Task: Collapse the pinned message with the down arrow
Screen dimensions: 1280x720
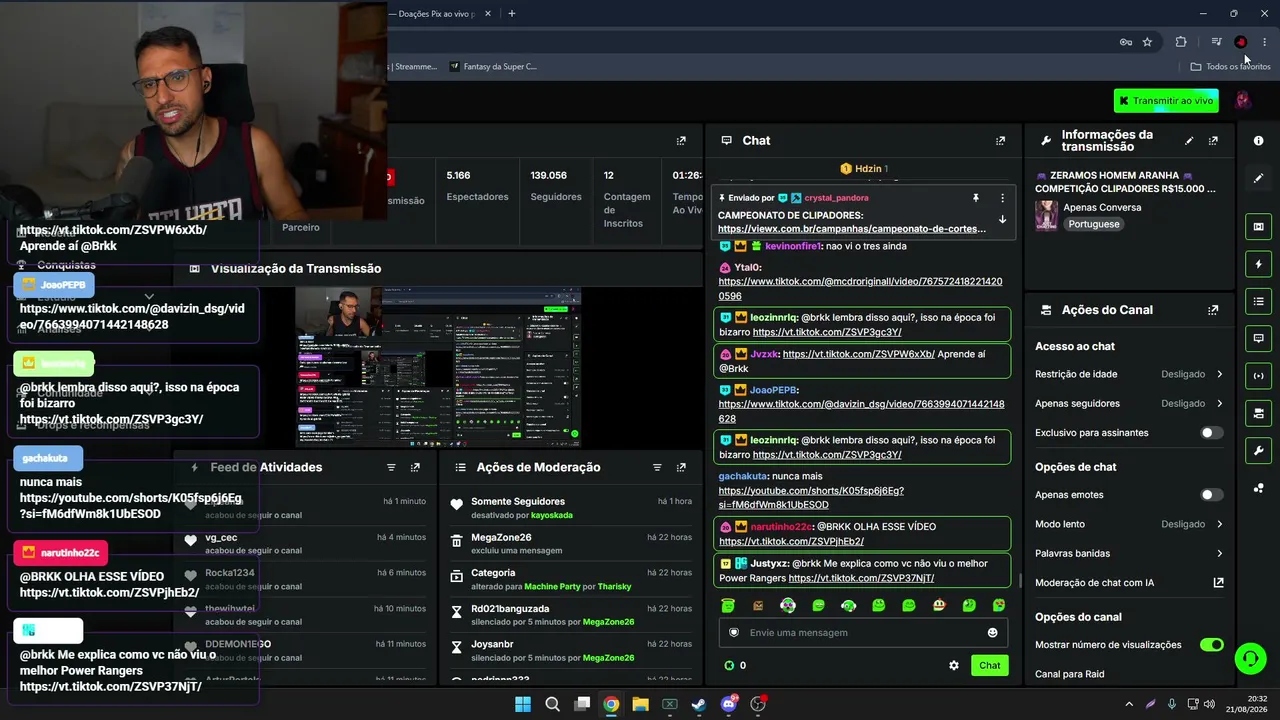Action: coord(1002,220)
